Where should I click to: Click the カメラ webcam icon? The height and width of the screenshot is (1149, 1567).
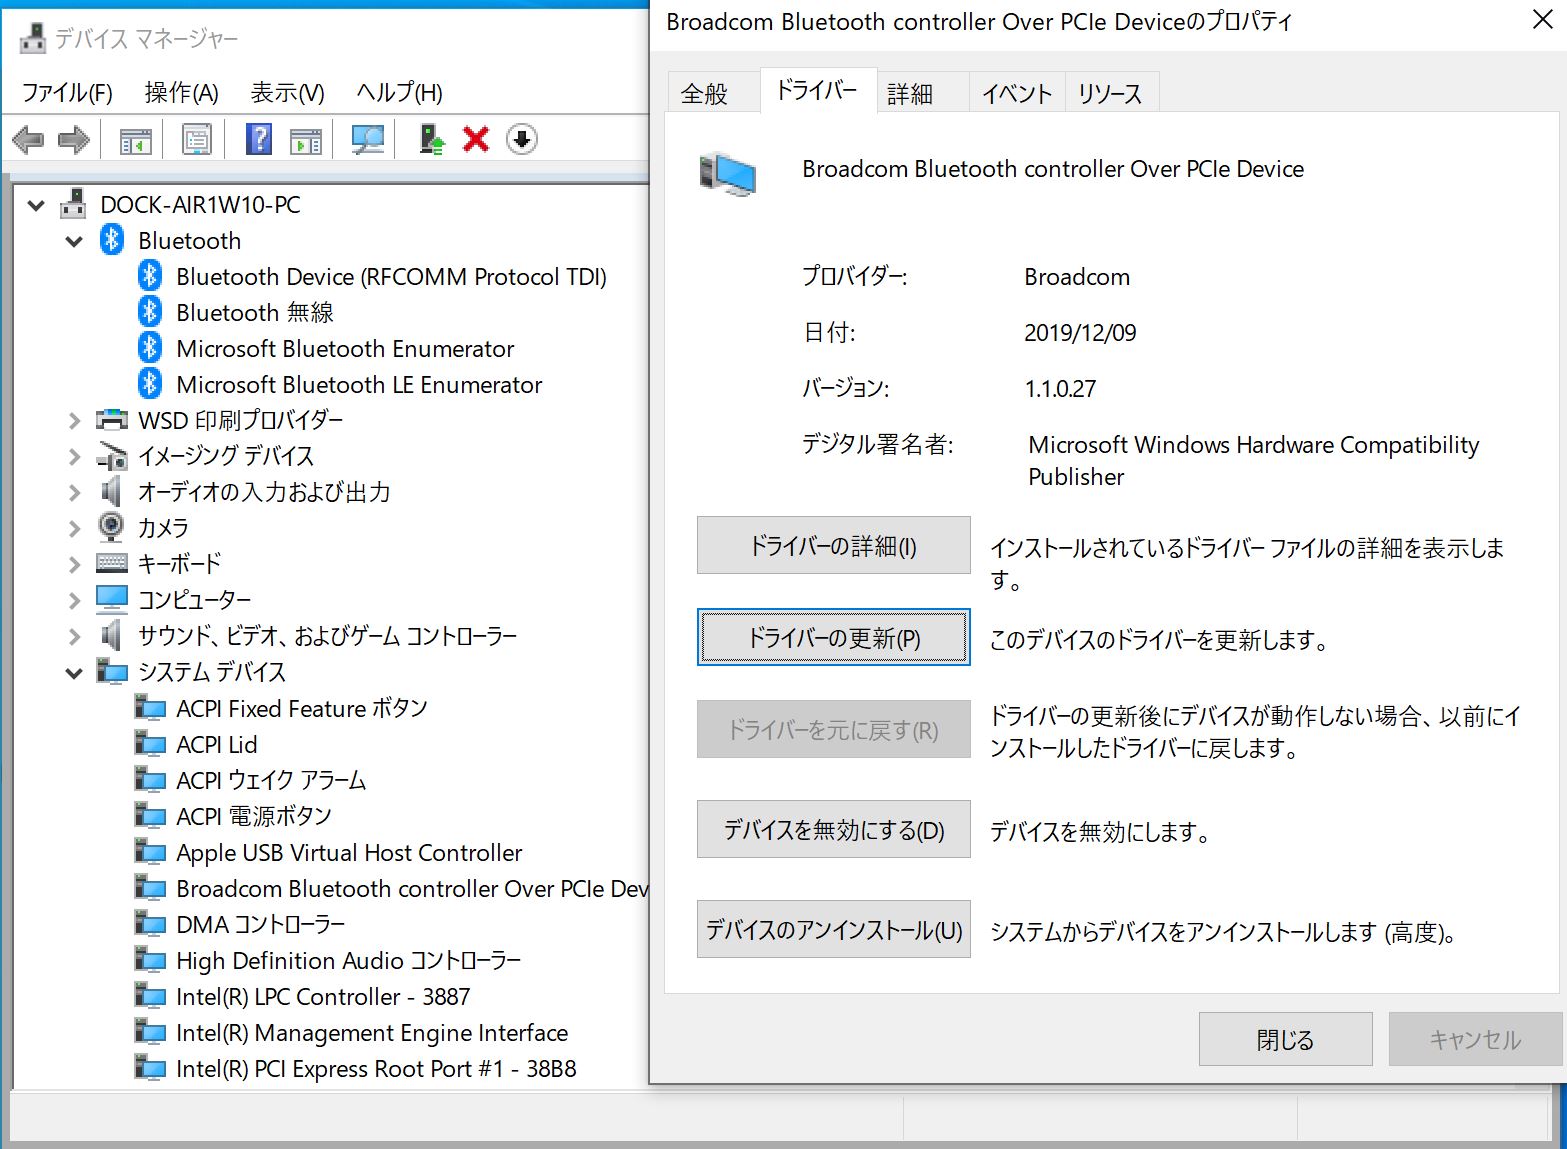click(x=111, y=527)
